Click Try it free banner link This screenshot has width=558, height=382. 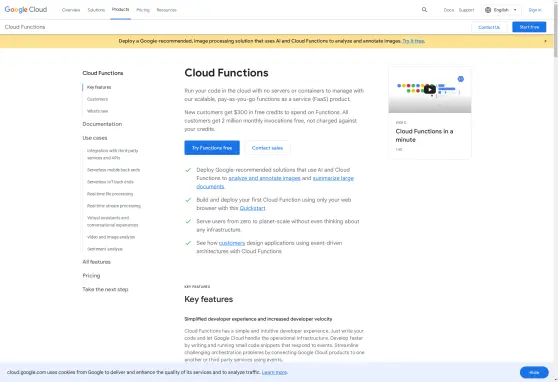[413, 41]
